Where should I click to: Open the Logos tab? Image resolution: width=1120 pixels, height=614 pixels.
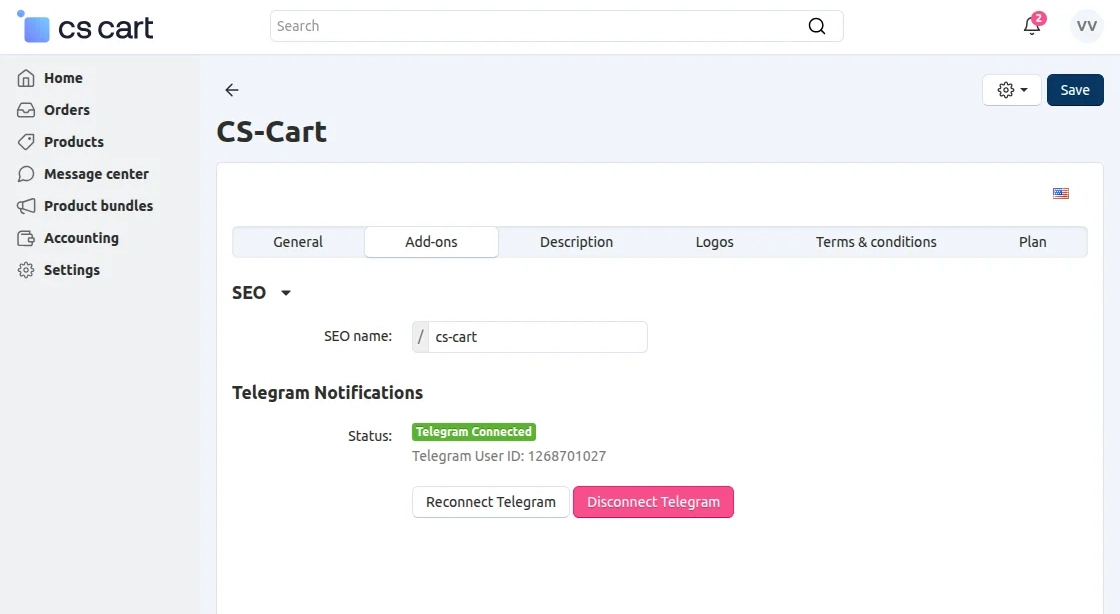point(714,242)
